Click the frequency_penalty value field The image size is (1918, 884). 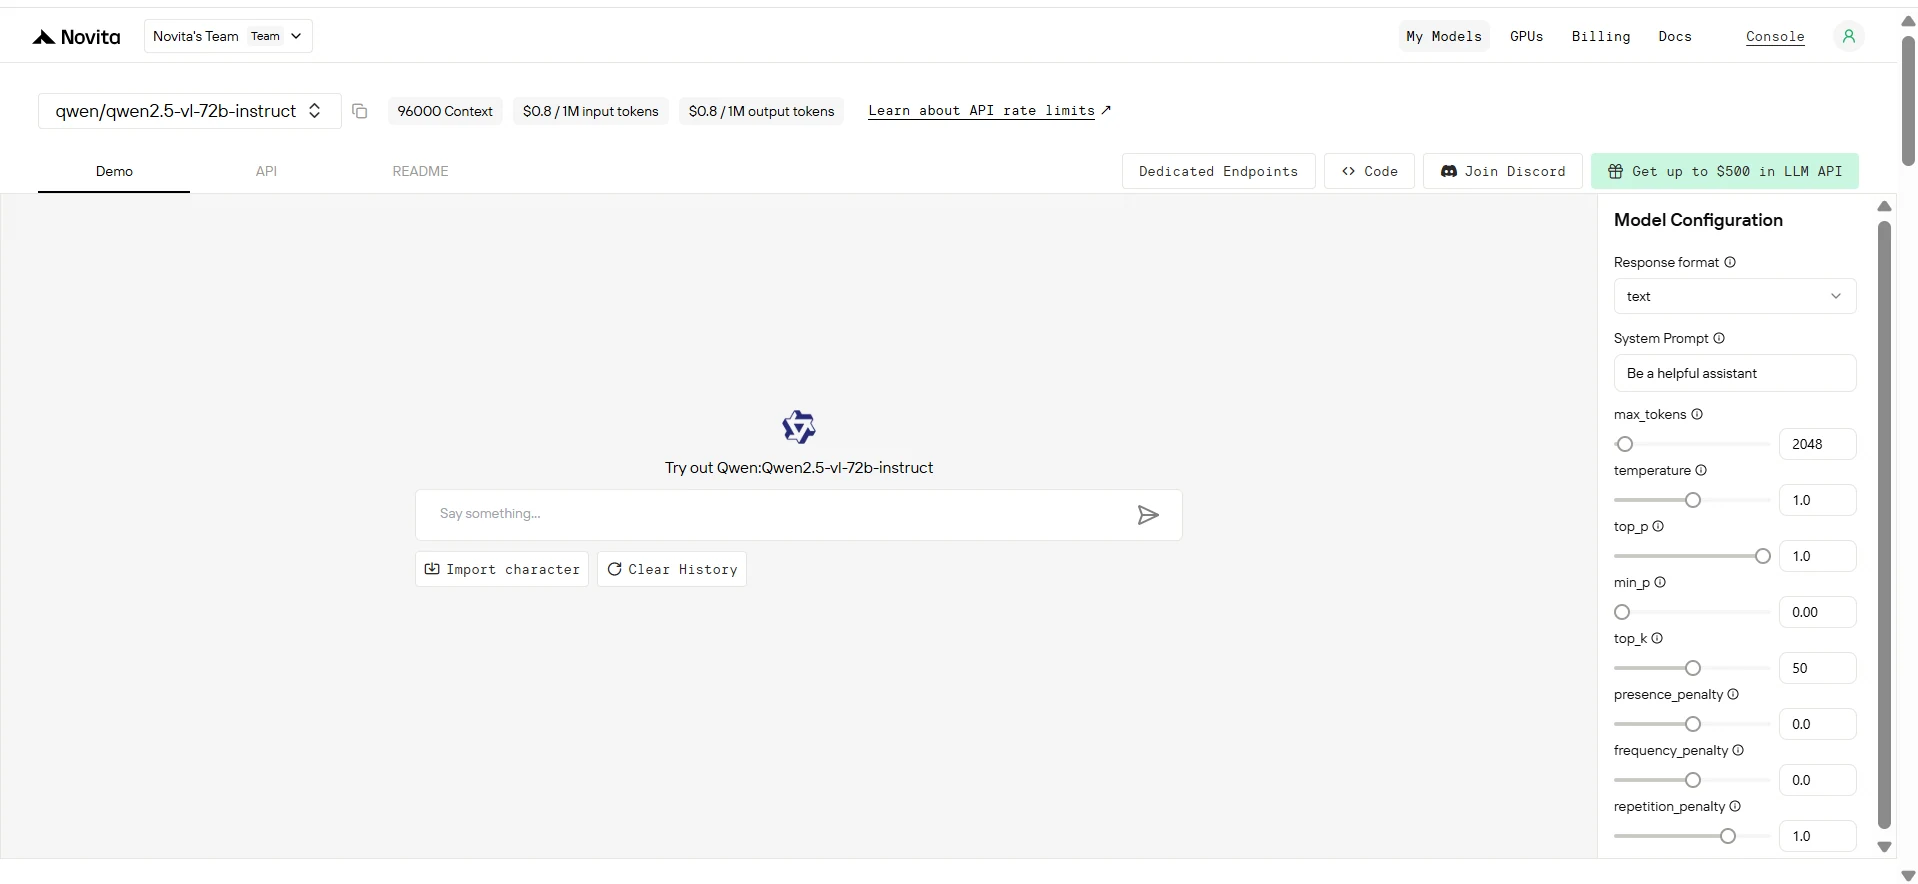pos(1818,780)
